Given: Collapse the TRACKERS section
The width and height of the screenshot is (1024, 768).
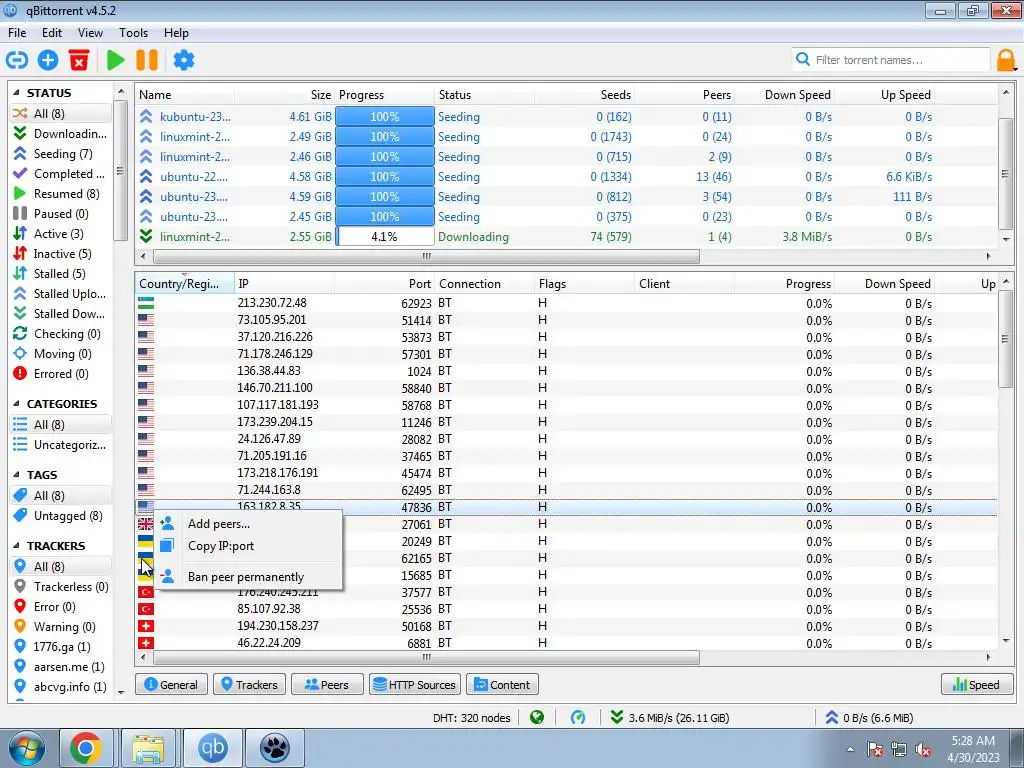Looking at the screenshot, I should pos(16,545).
